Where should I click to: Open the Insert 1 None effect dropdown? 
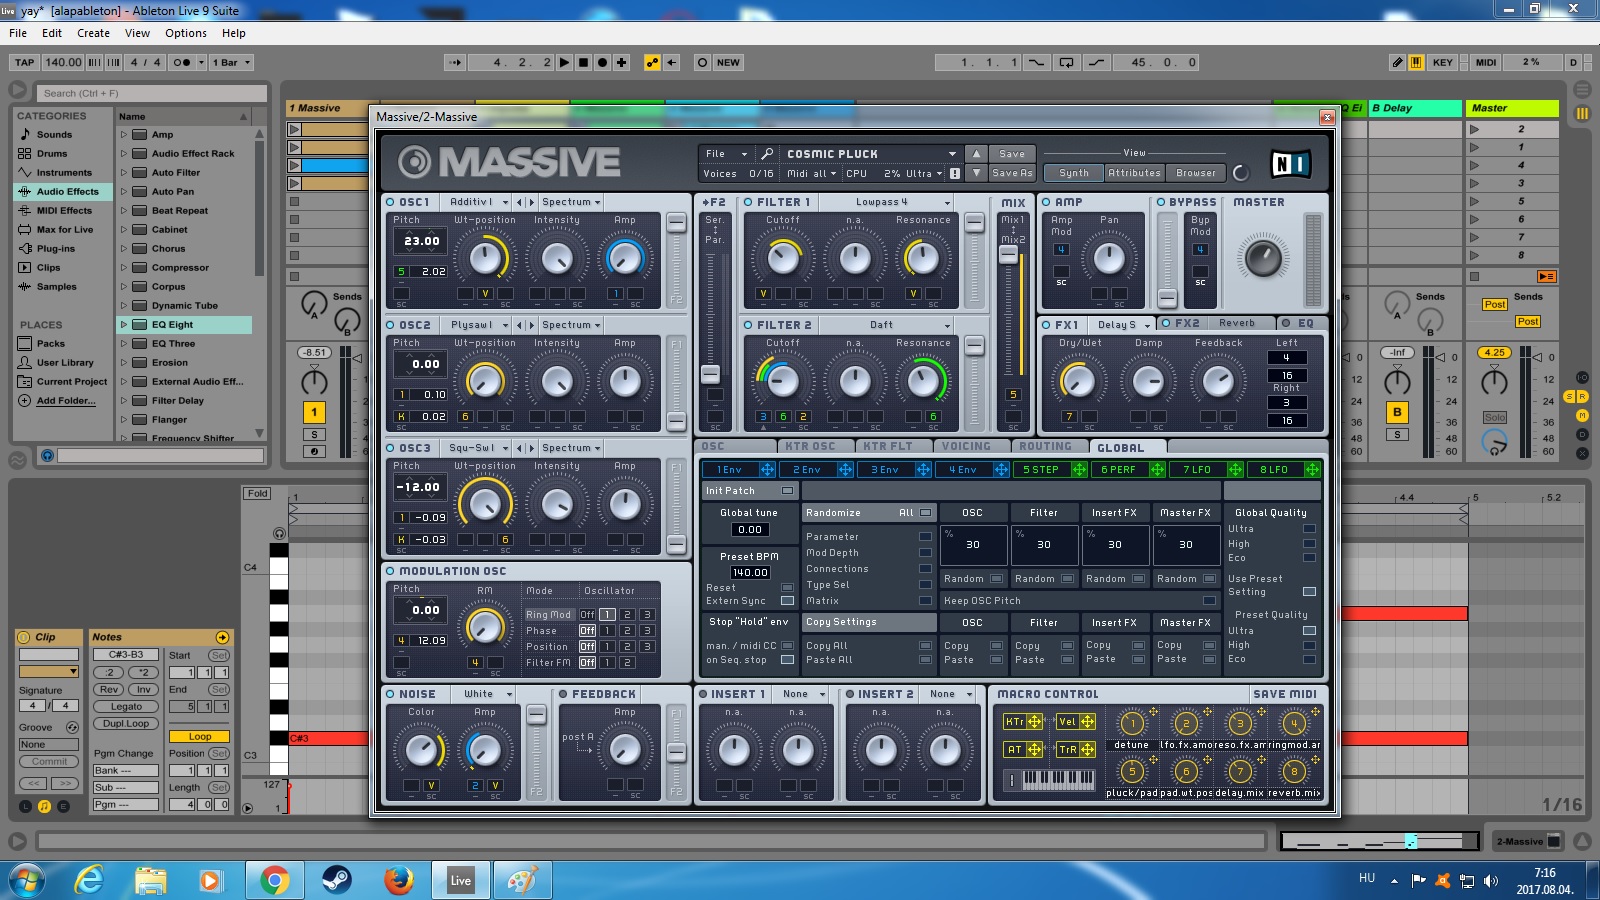point(804,694)
